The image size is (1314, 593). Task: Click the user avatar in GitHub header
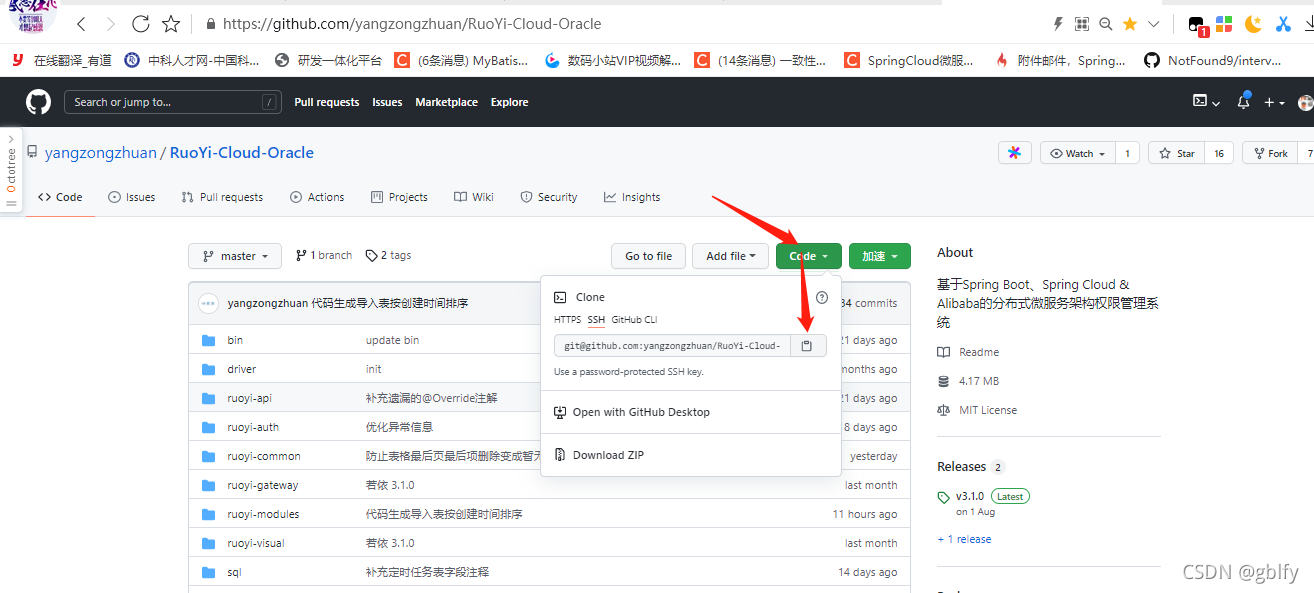pos(1305,102)
